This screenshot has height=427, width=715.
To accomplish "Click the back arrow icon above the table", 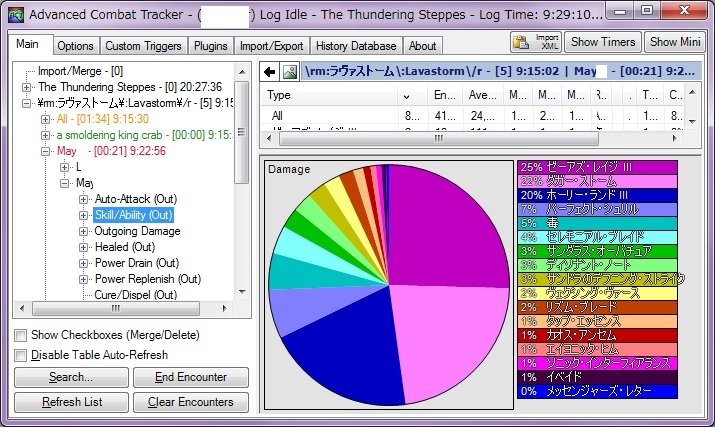I will coord(269,72).
